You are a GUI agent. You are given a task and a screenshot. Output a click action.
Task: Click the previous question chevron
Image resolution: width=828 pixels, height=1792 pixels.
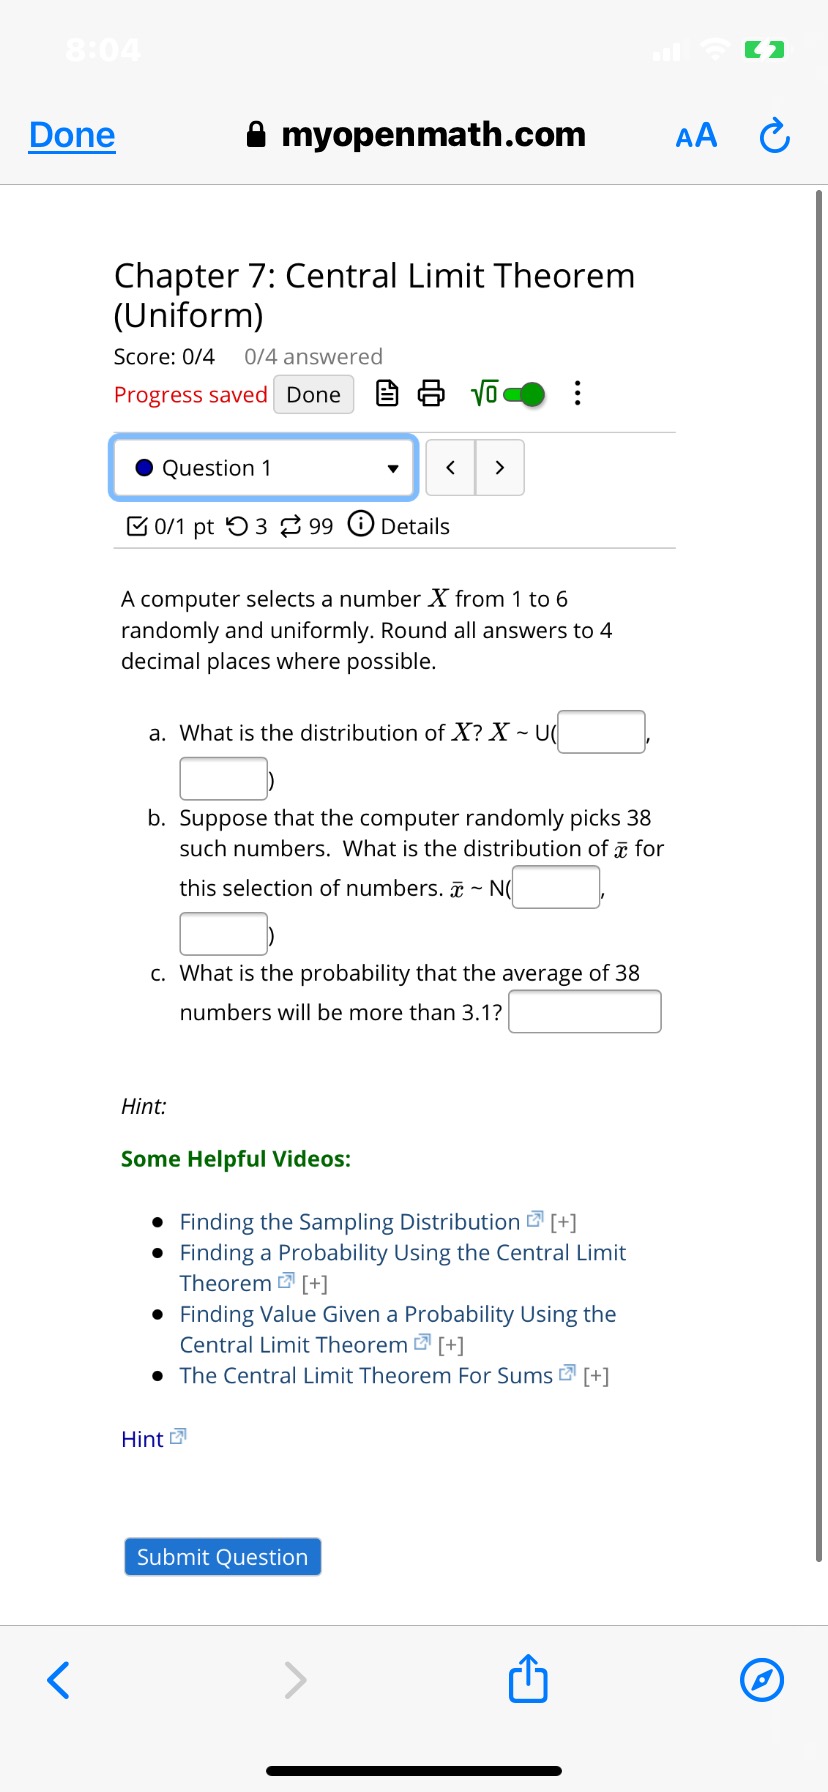(450, 467)
